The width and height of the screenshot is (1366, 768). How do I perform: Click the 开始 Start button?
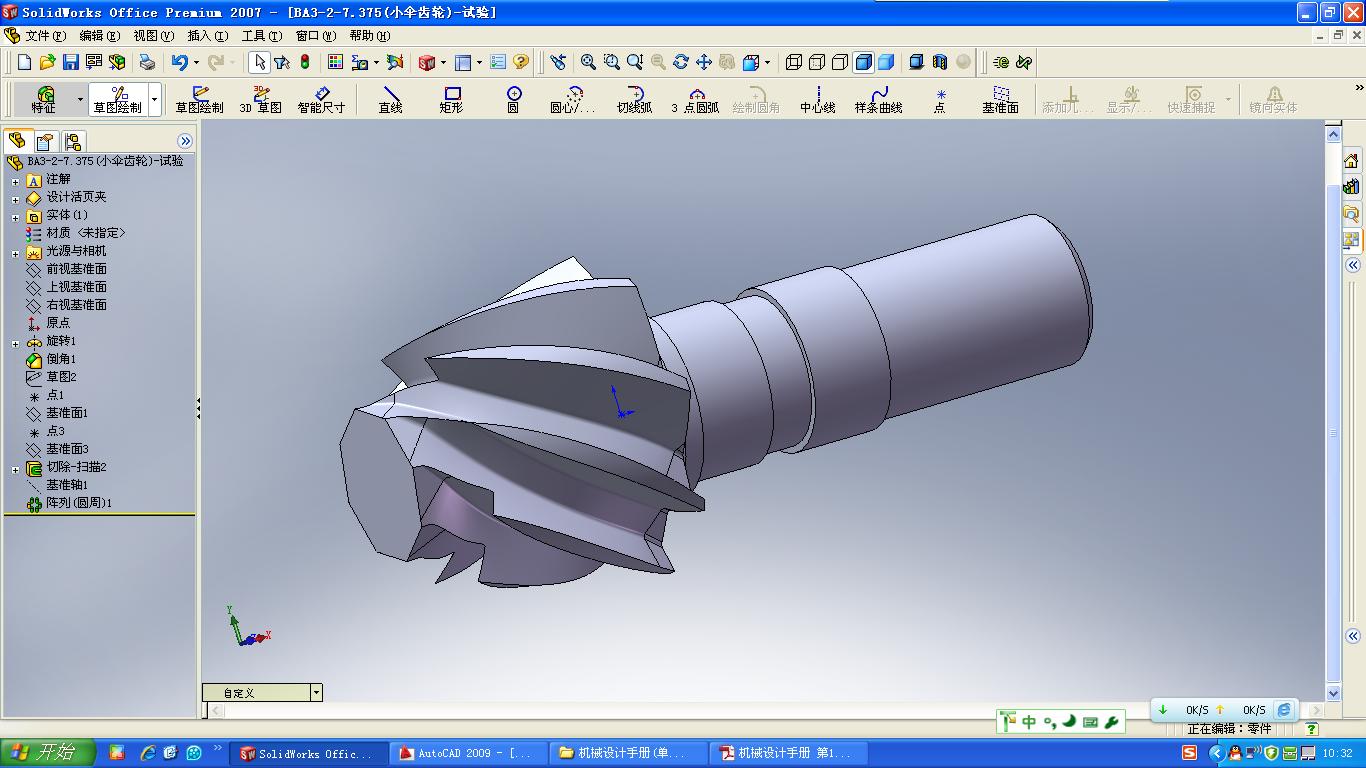[48, 753]
